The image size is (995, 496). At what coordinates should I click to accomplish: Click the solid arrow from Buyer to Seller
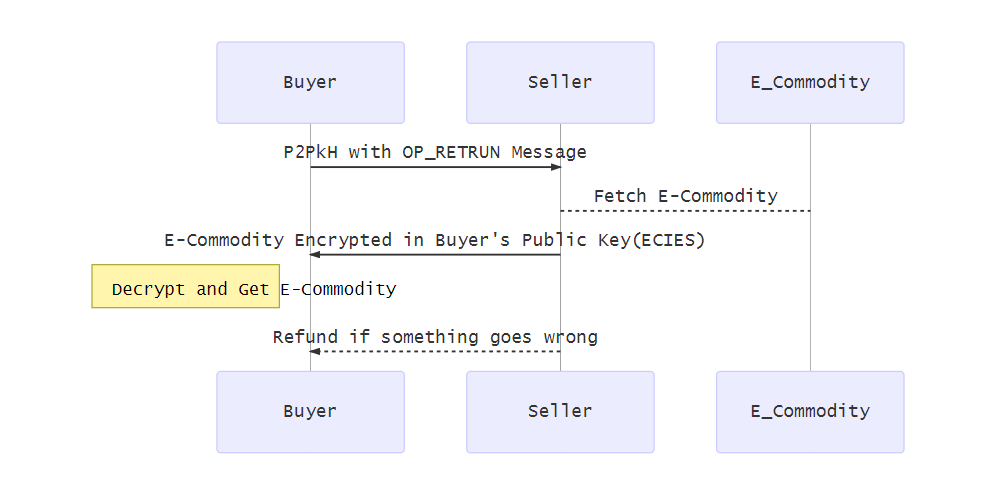pyautogui.click(x=435, y=167)
